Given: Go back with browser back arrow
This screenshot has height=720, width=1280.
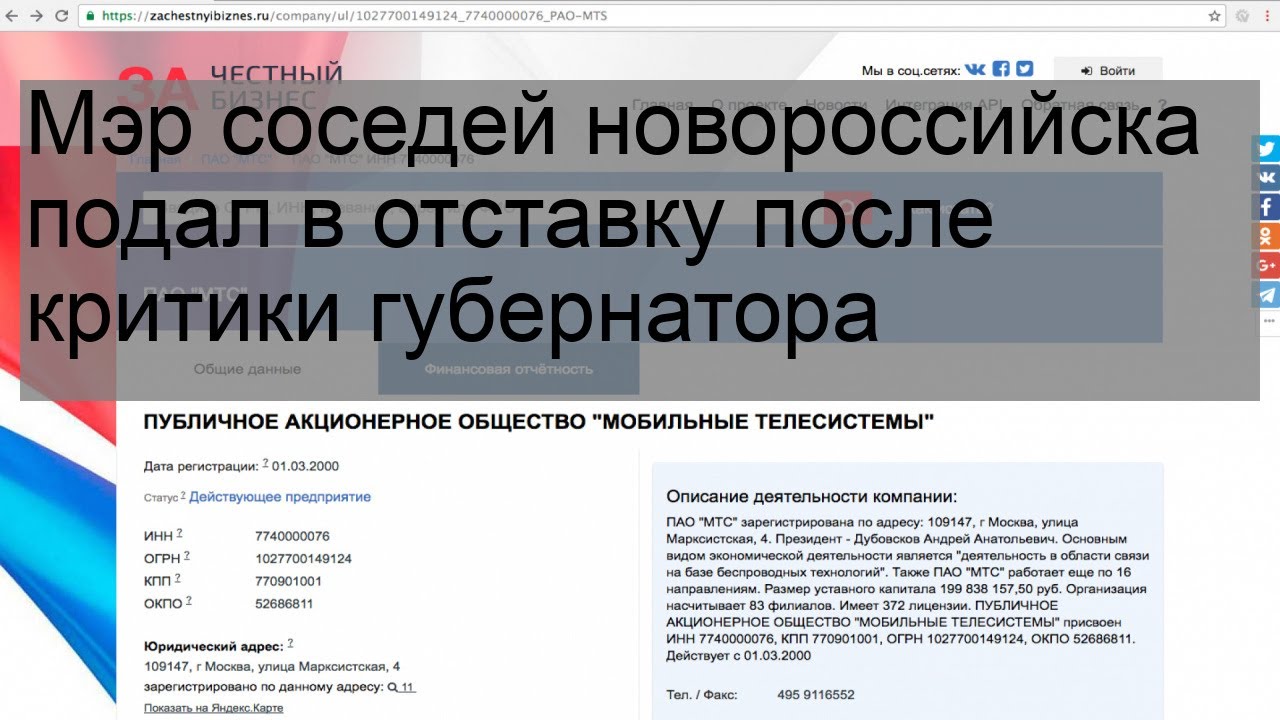Looking at the screenshot, I should click(x=13, y=16).
